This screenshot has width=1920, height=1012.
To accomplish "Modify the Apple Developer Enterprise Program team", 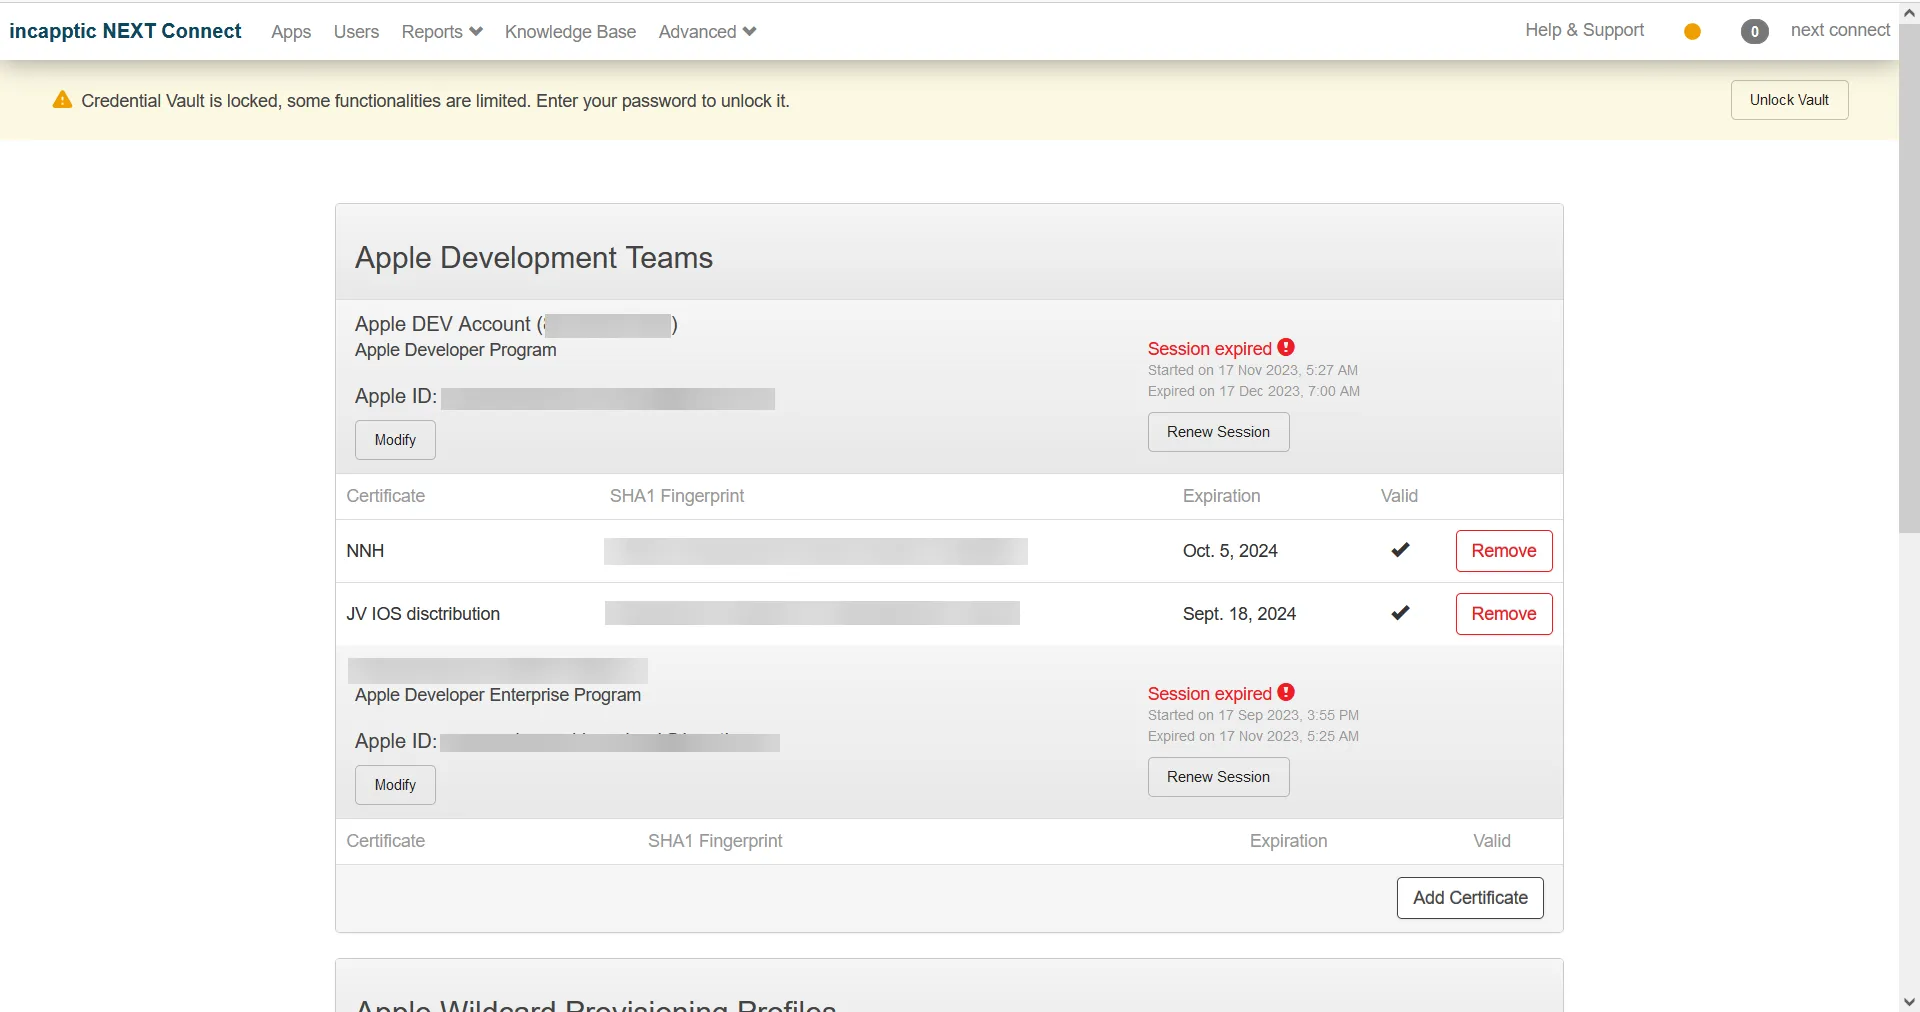I will tap(395, 785).
